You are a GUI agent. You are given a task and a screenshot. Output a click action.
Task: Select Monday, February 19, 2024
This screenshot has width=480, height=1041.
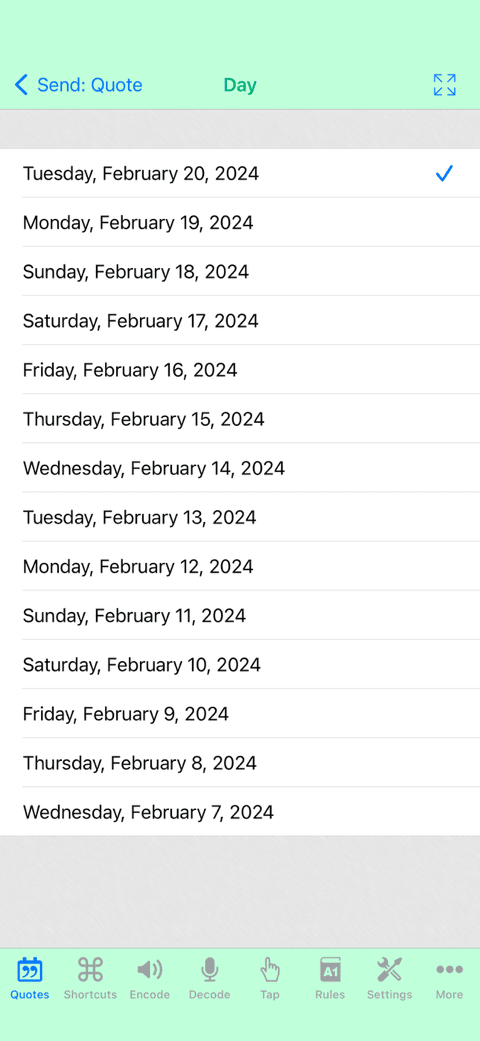[x=240, y=222]
